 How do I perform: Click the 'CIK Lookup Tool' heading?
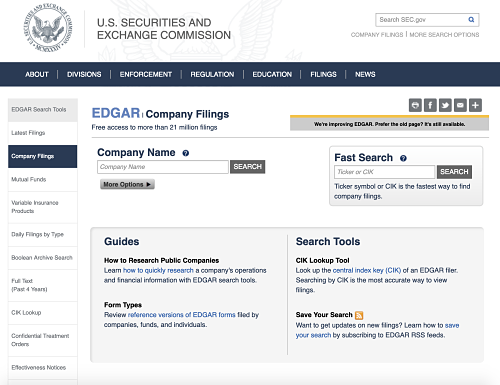point(322,260)
